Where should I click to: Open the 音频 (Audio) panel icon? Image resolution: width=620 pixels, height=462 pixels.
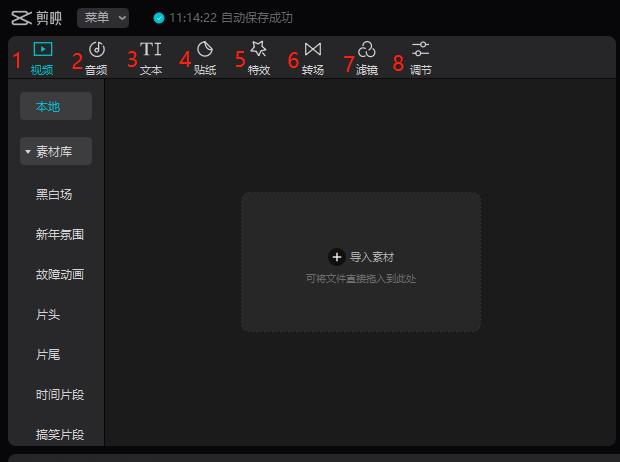pos(96,50)
